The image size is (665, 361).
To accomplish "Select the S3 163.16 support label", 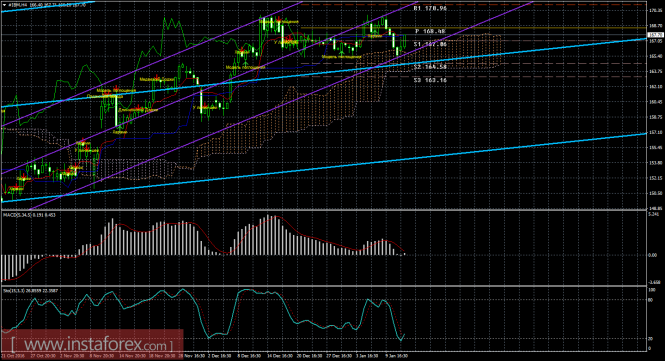I will click(430, 80).
